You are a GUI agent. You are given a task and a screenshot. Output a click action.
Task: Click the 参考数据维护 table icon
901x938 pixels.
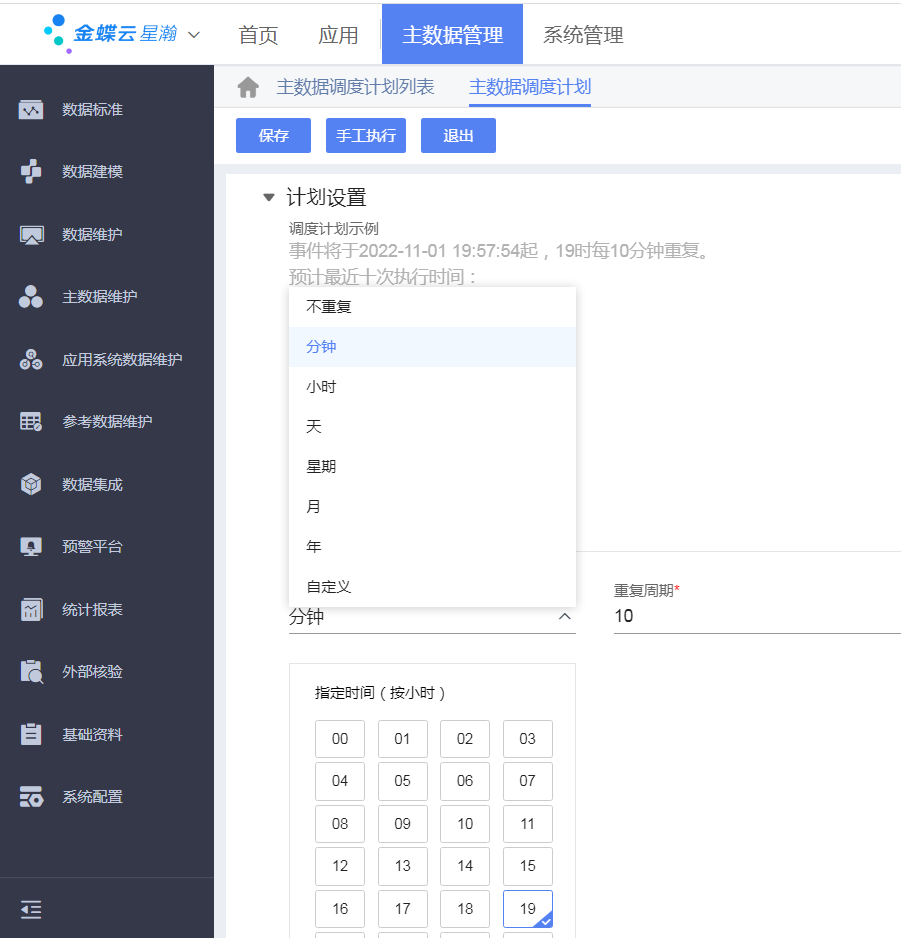pyautogui.click(x=31, y=422)
